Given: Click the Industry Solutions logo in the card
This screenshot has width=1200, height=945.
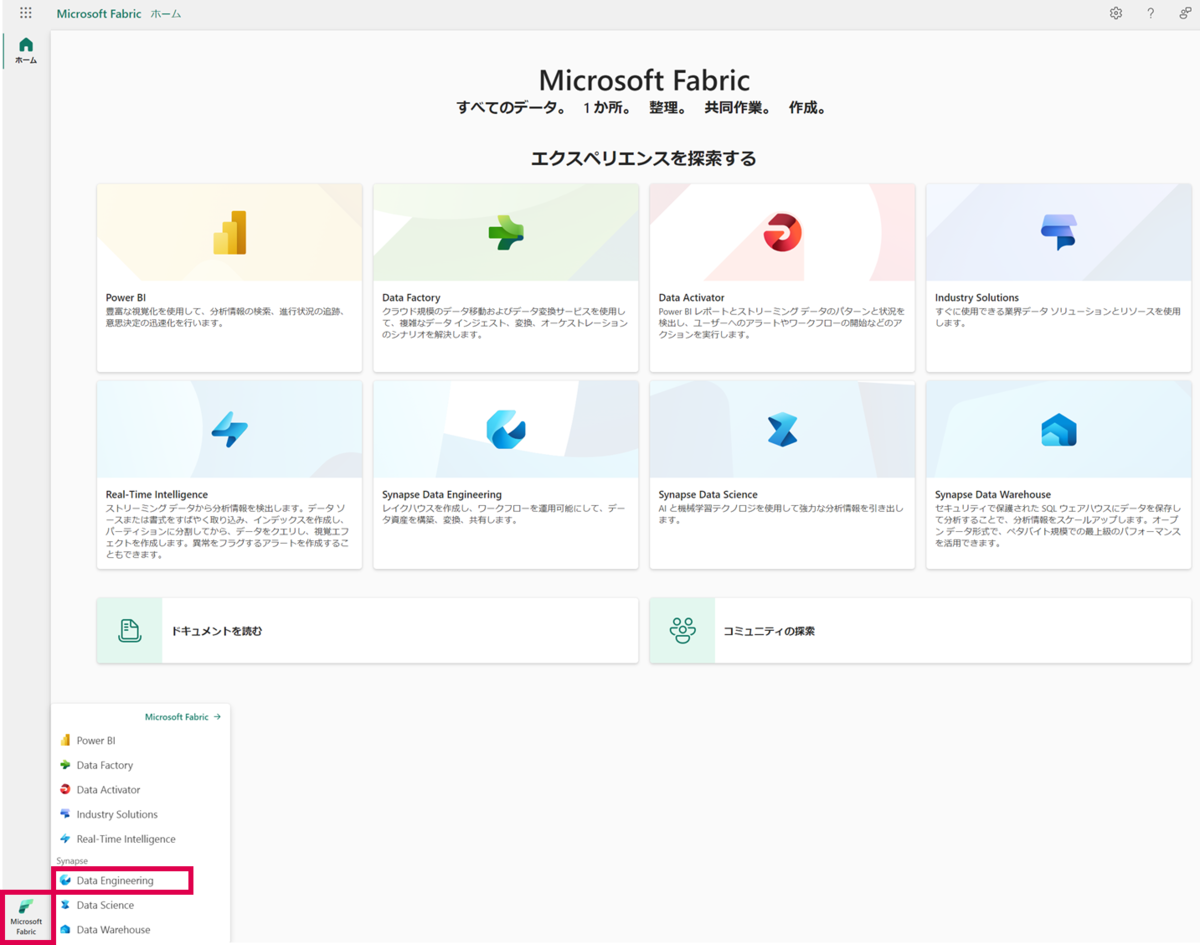Looking at the screenshot, I should coord(1058,232).
